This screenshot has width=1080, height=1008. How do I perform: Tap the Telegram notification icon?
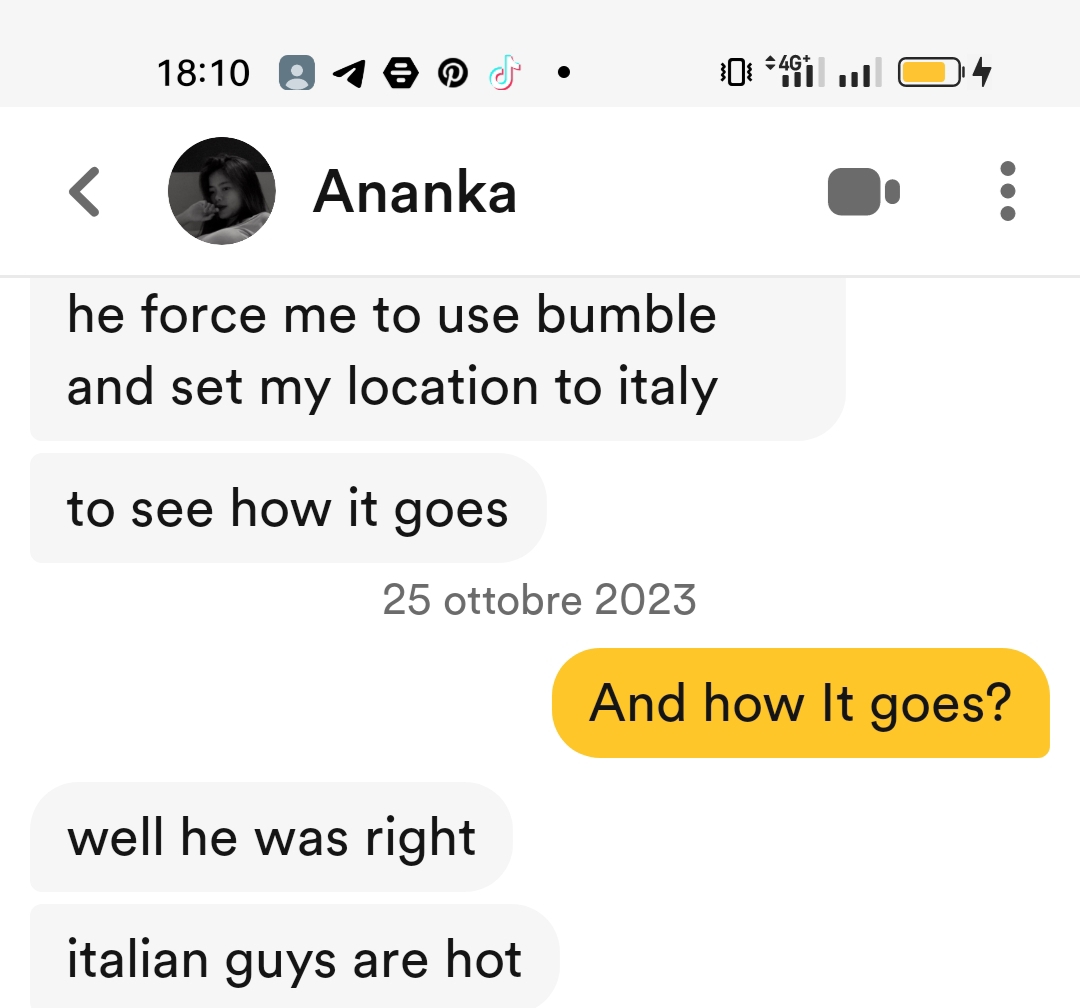tap(349, 73)
